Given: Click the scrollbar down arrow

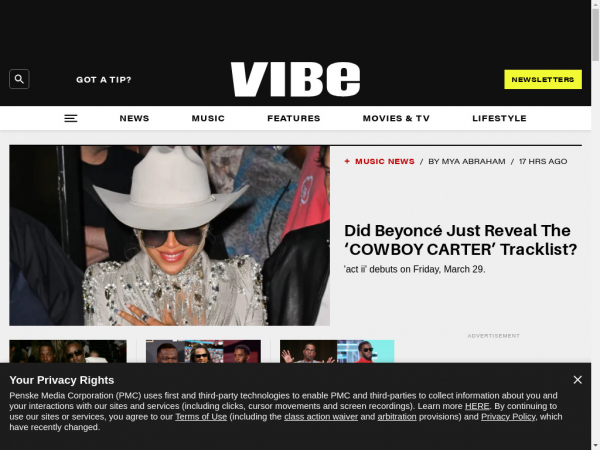Looking at the screenshot, I should click(x=595, y=447).
